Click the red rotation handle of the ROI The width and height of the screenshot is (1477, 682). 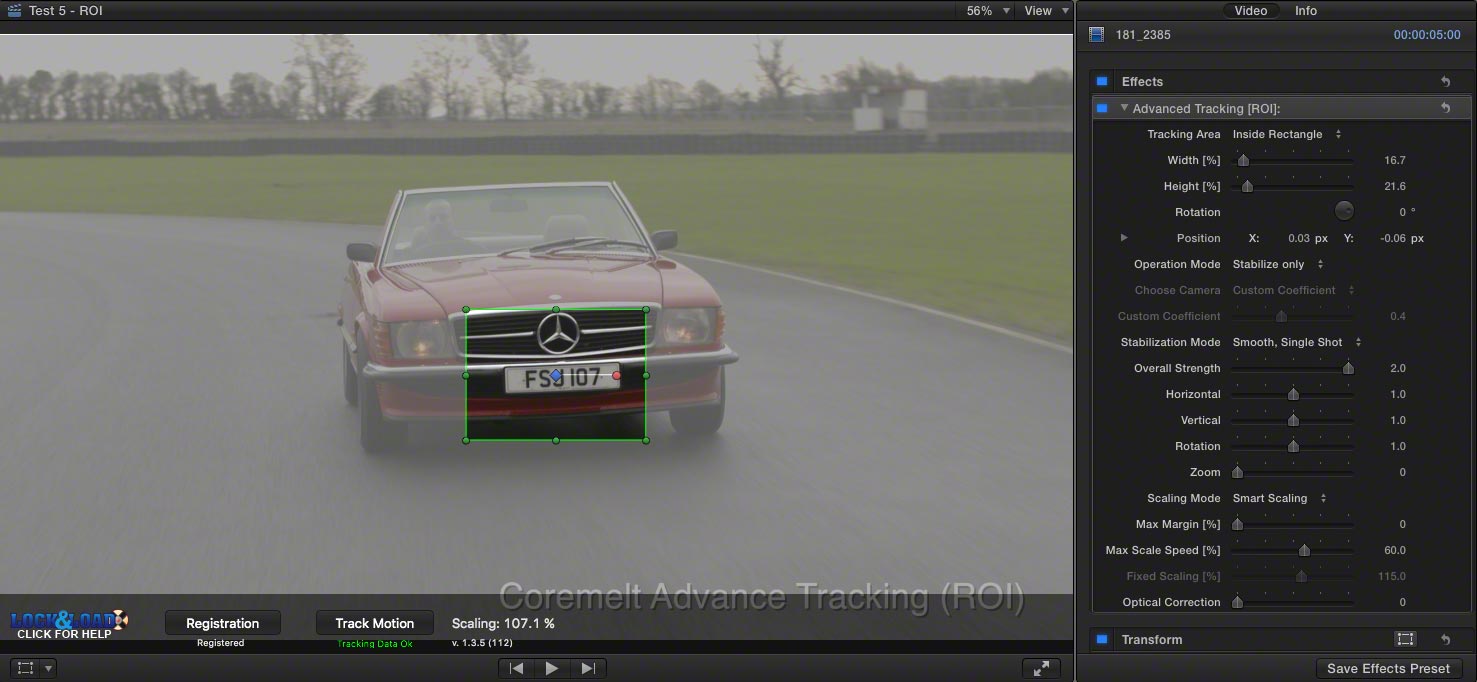(616, 376)
